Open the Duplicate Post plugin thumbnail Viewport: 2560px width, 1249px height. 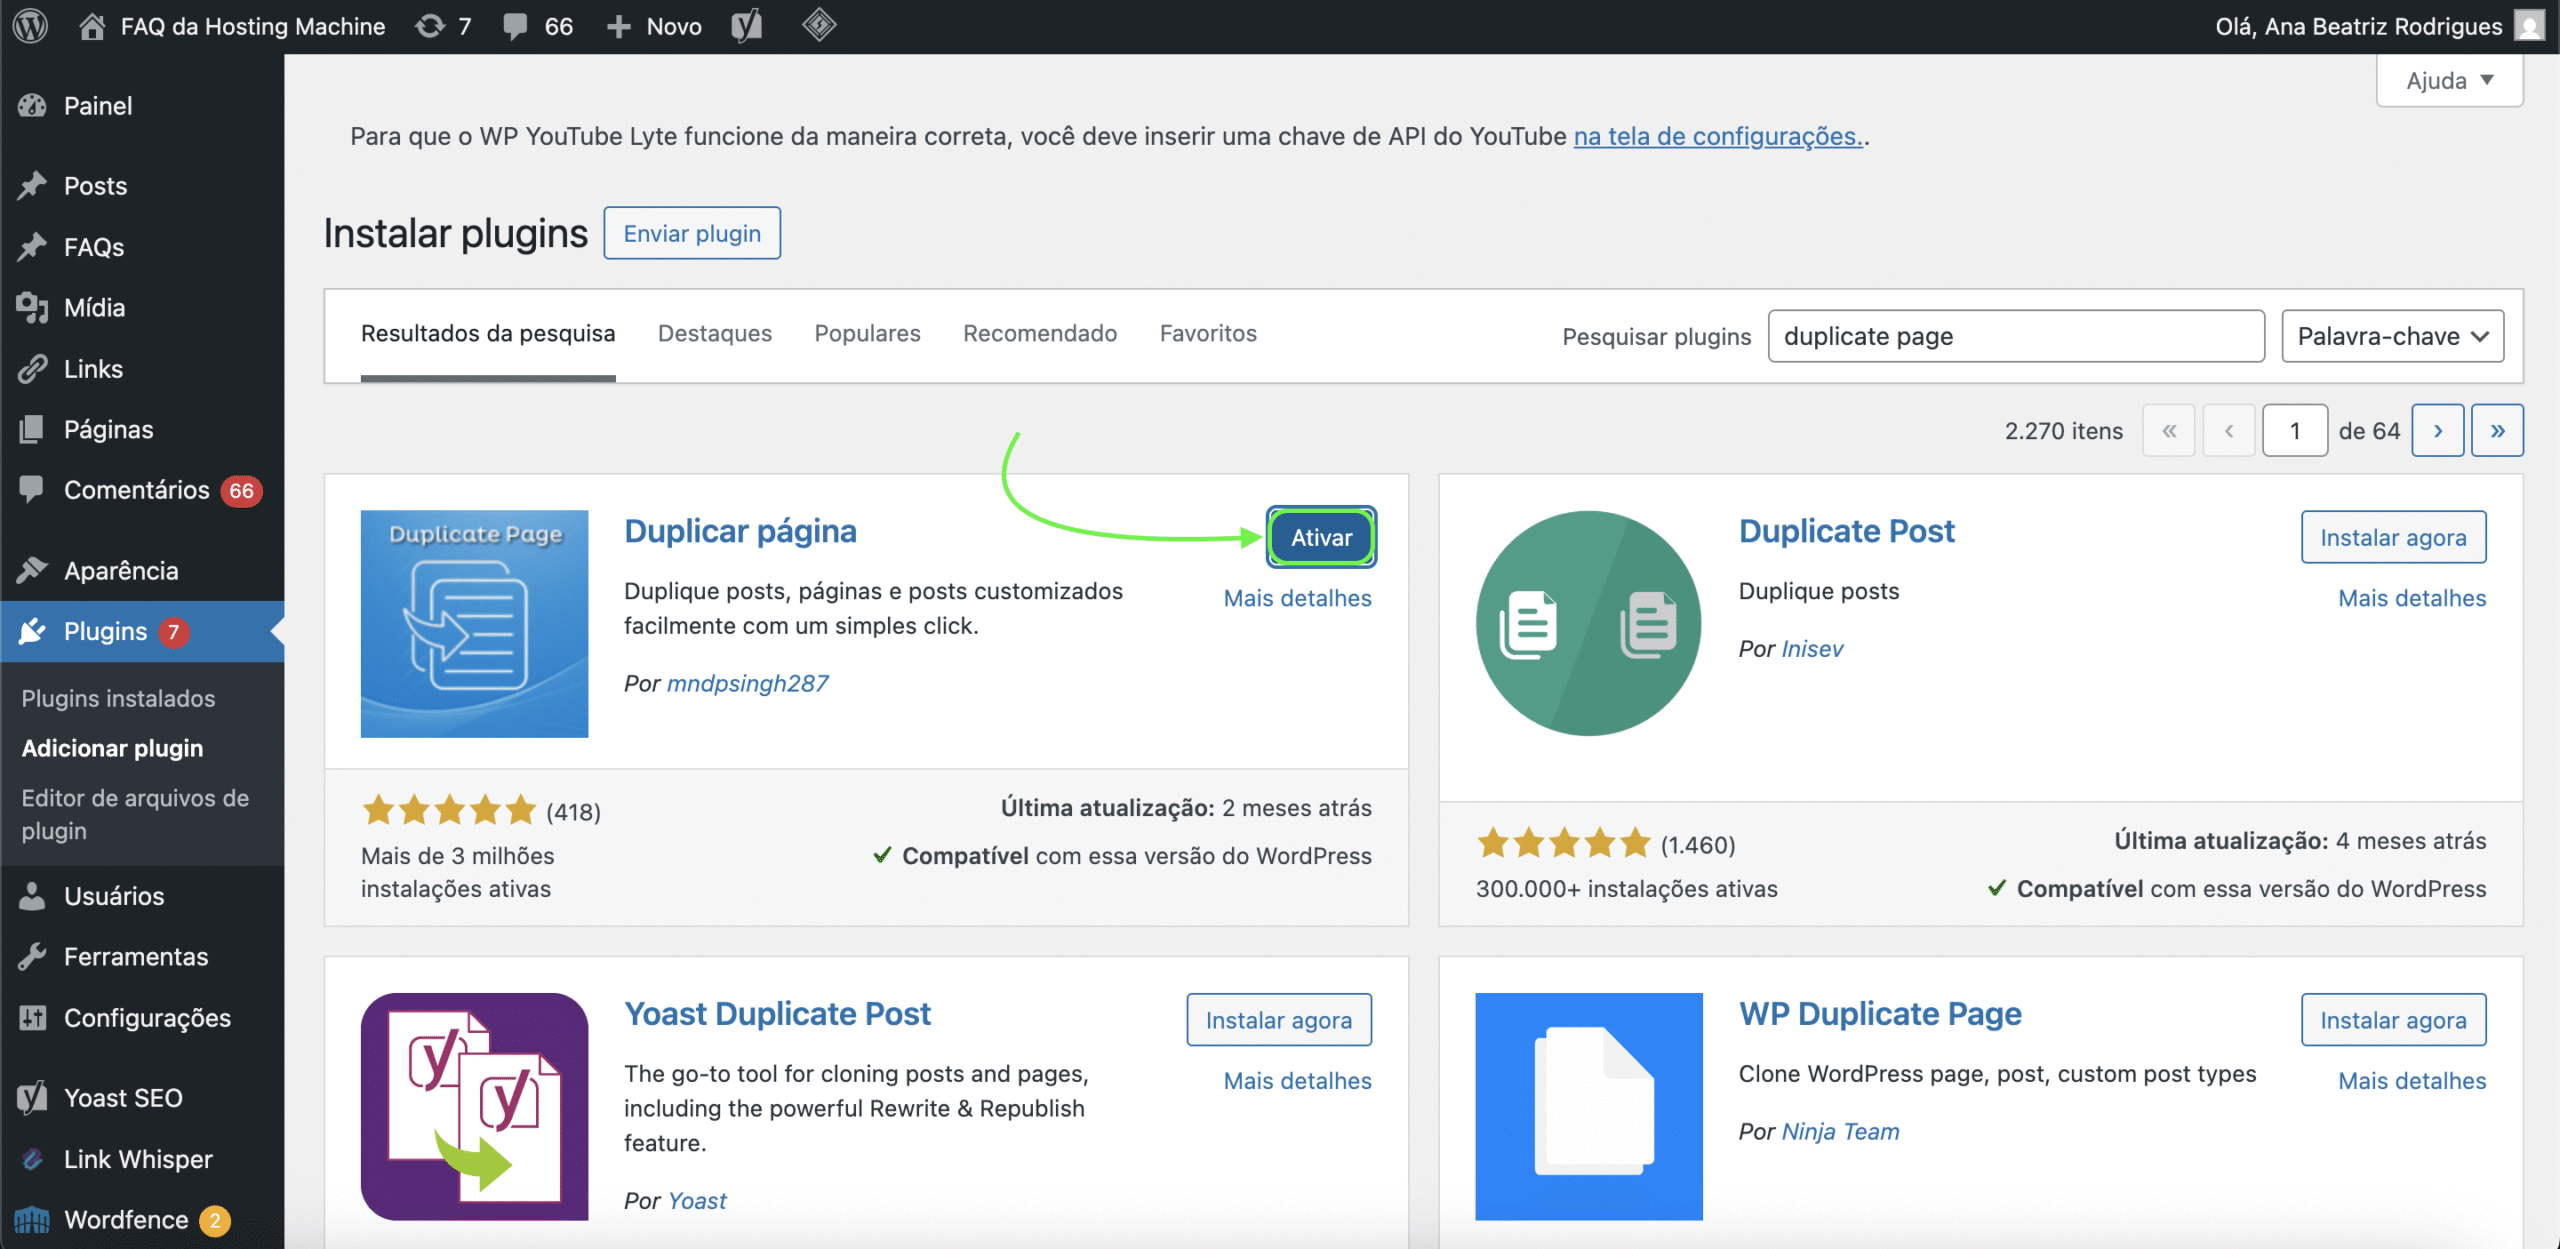click(x=1589, y=624)
